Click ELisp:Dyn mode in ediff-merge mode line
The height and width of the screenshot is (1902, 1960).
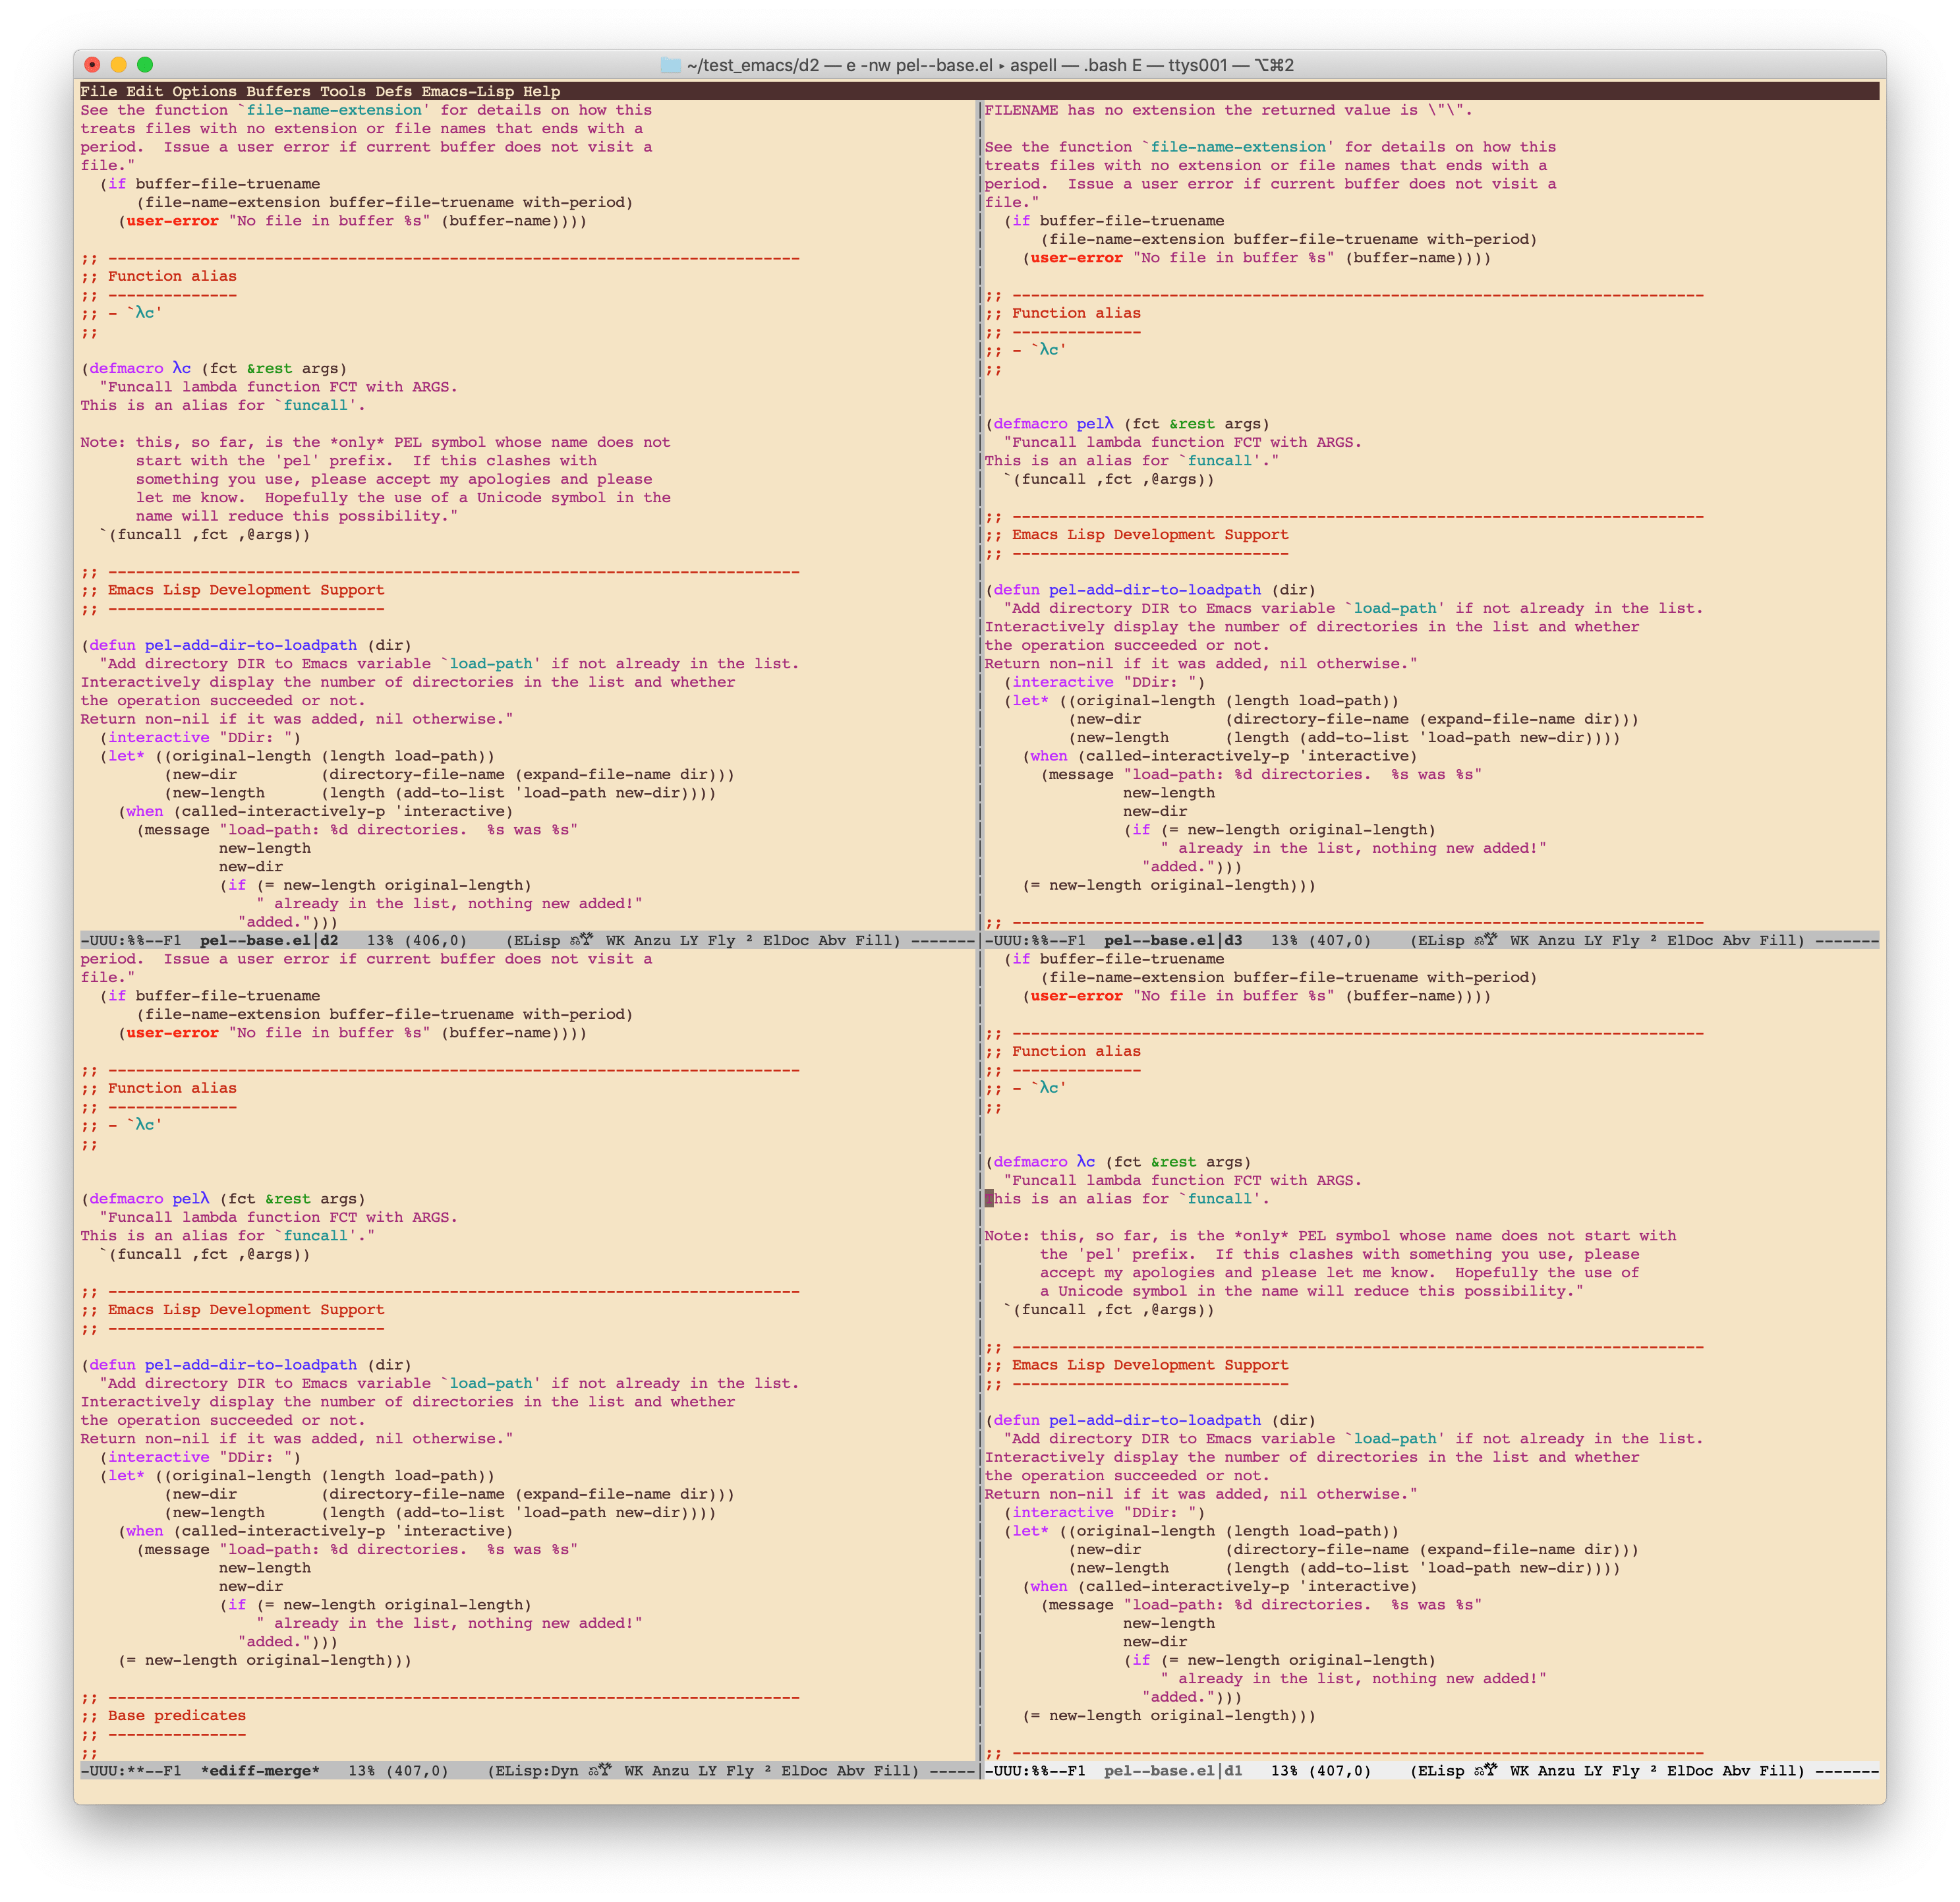pyautogui.click(x=537, y=1770)
